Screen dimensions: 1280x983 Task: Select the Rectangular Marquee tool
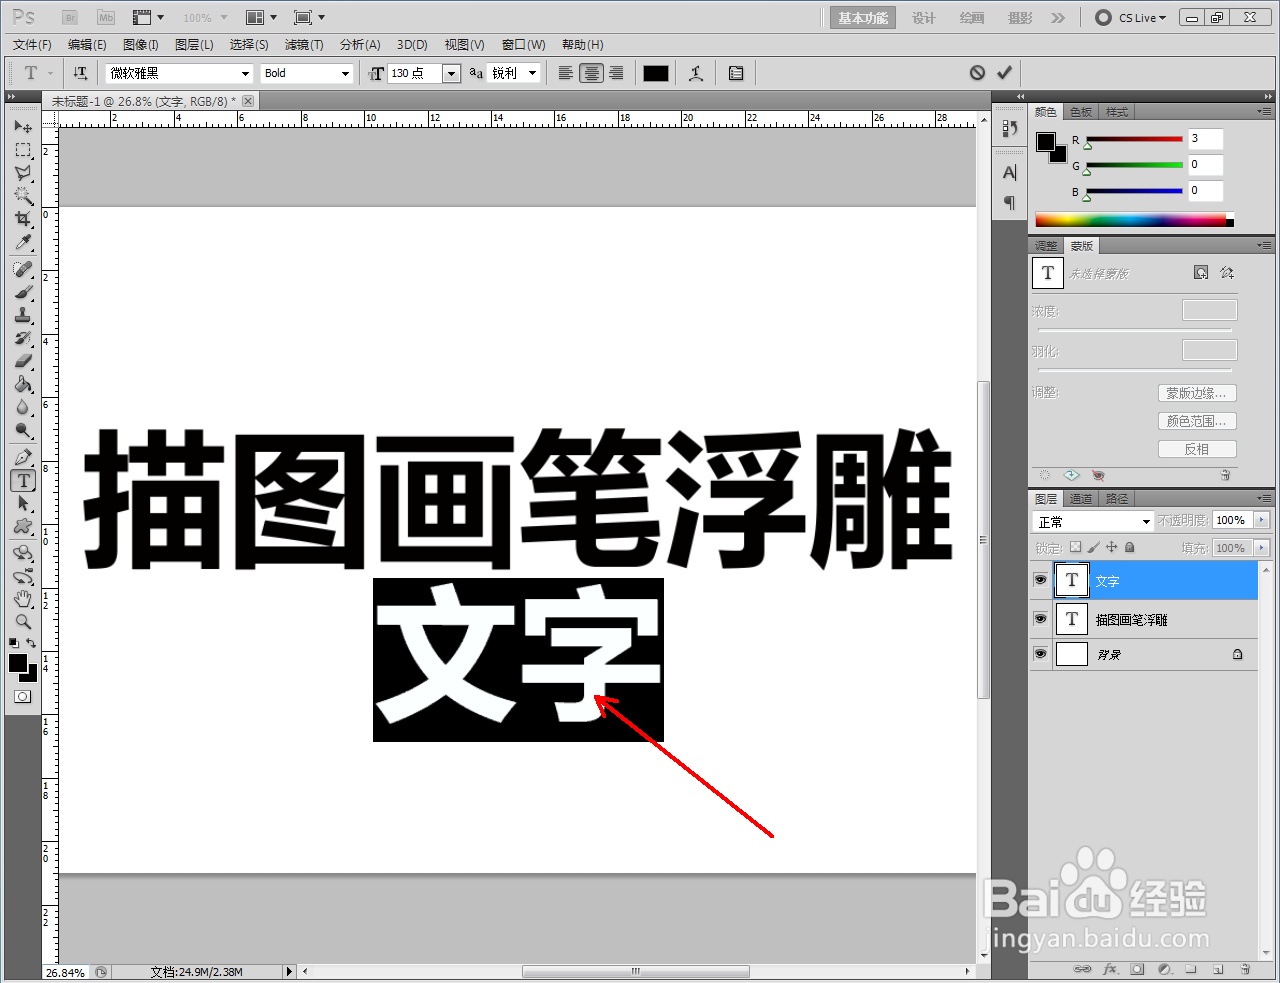[23, 150]
